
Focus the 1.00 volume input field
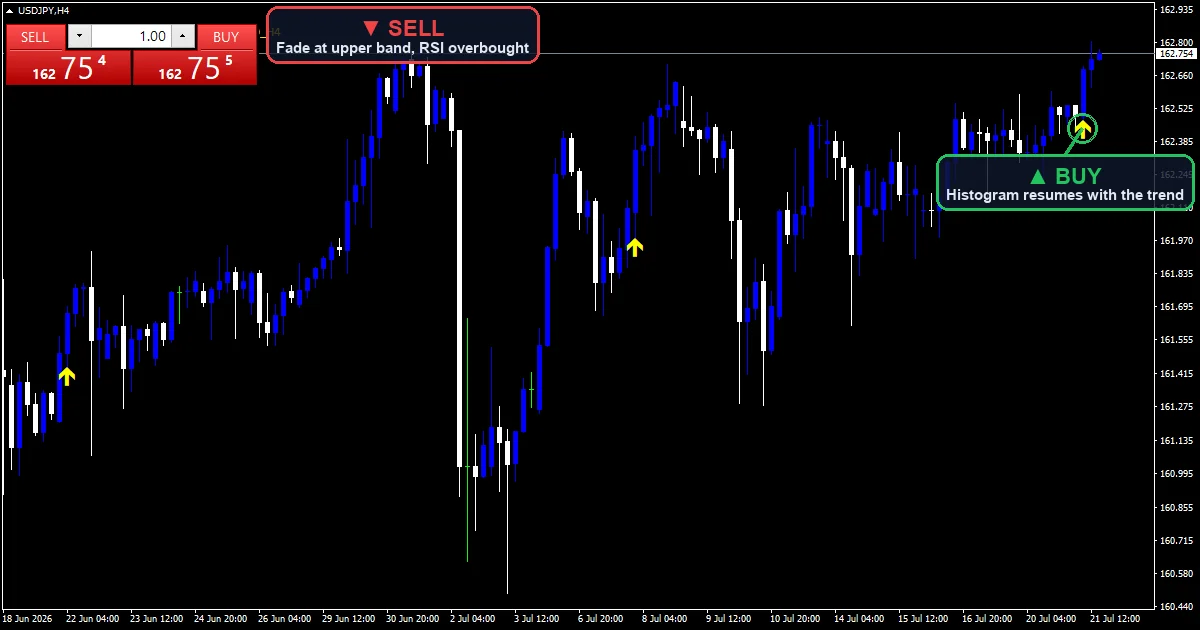pos(131,37)
